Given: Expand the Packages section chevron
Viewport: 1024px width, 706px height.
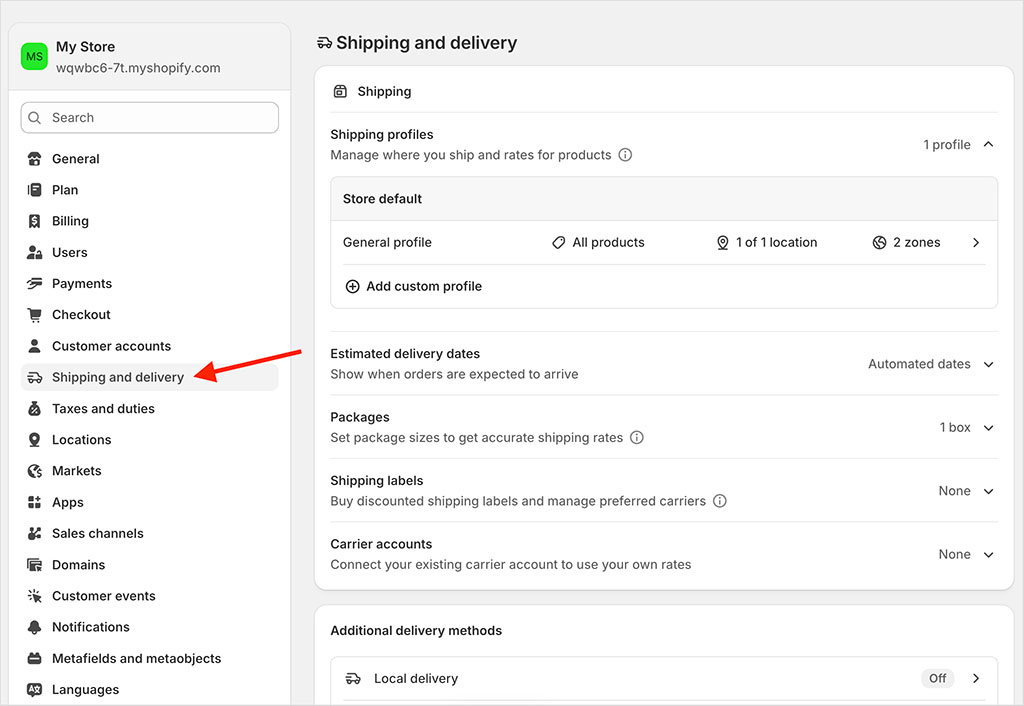Looking at the screenshot, I should [989, 428].
